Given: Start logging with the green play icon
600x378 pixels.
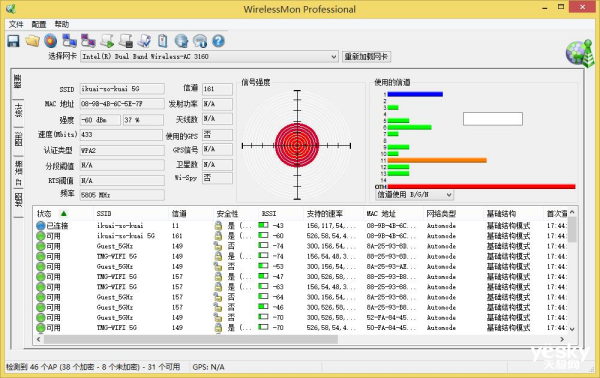Looking at the screenshot, I should (x=107, y=41).
